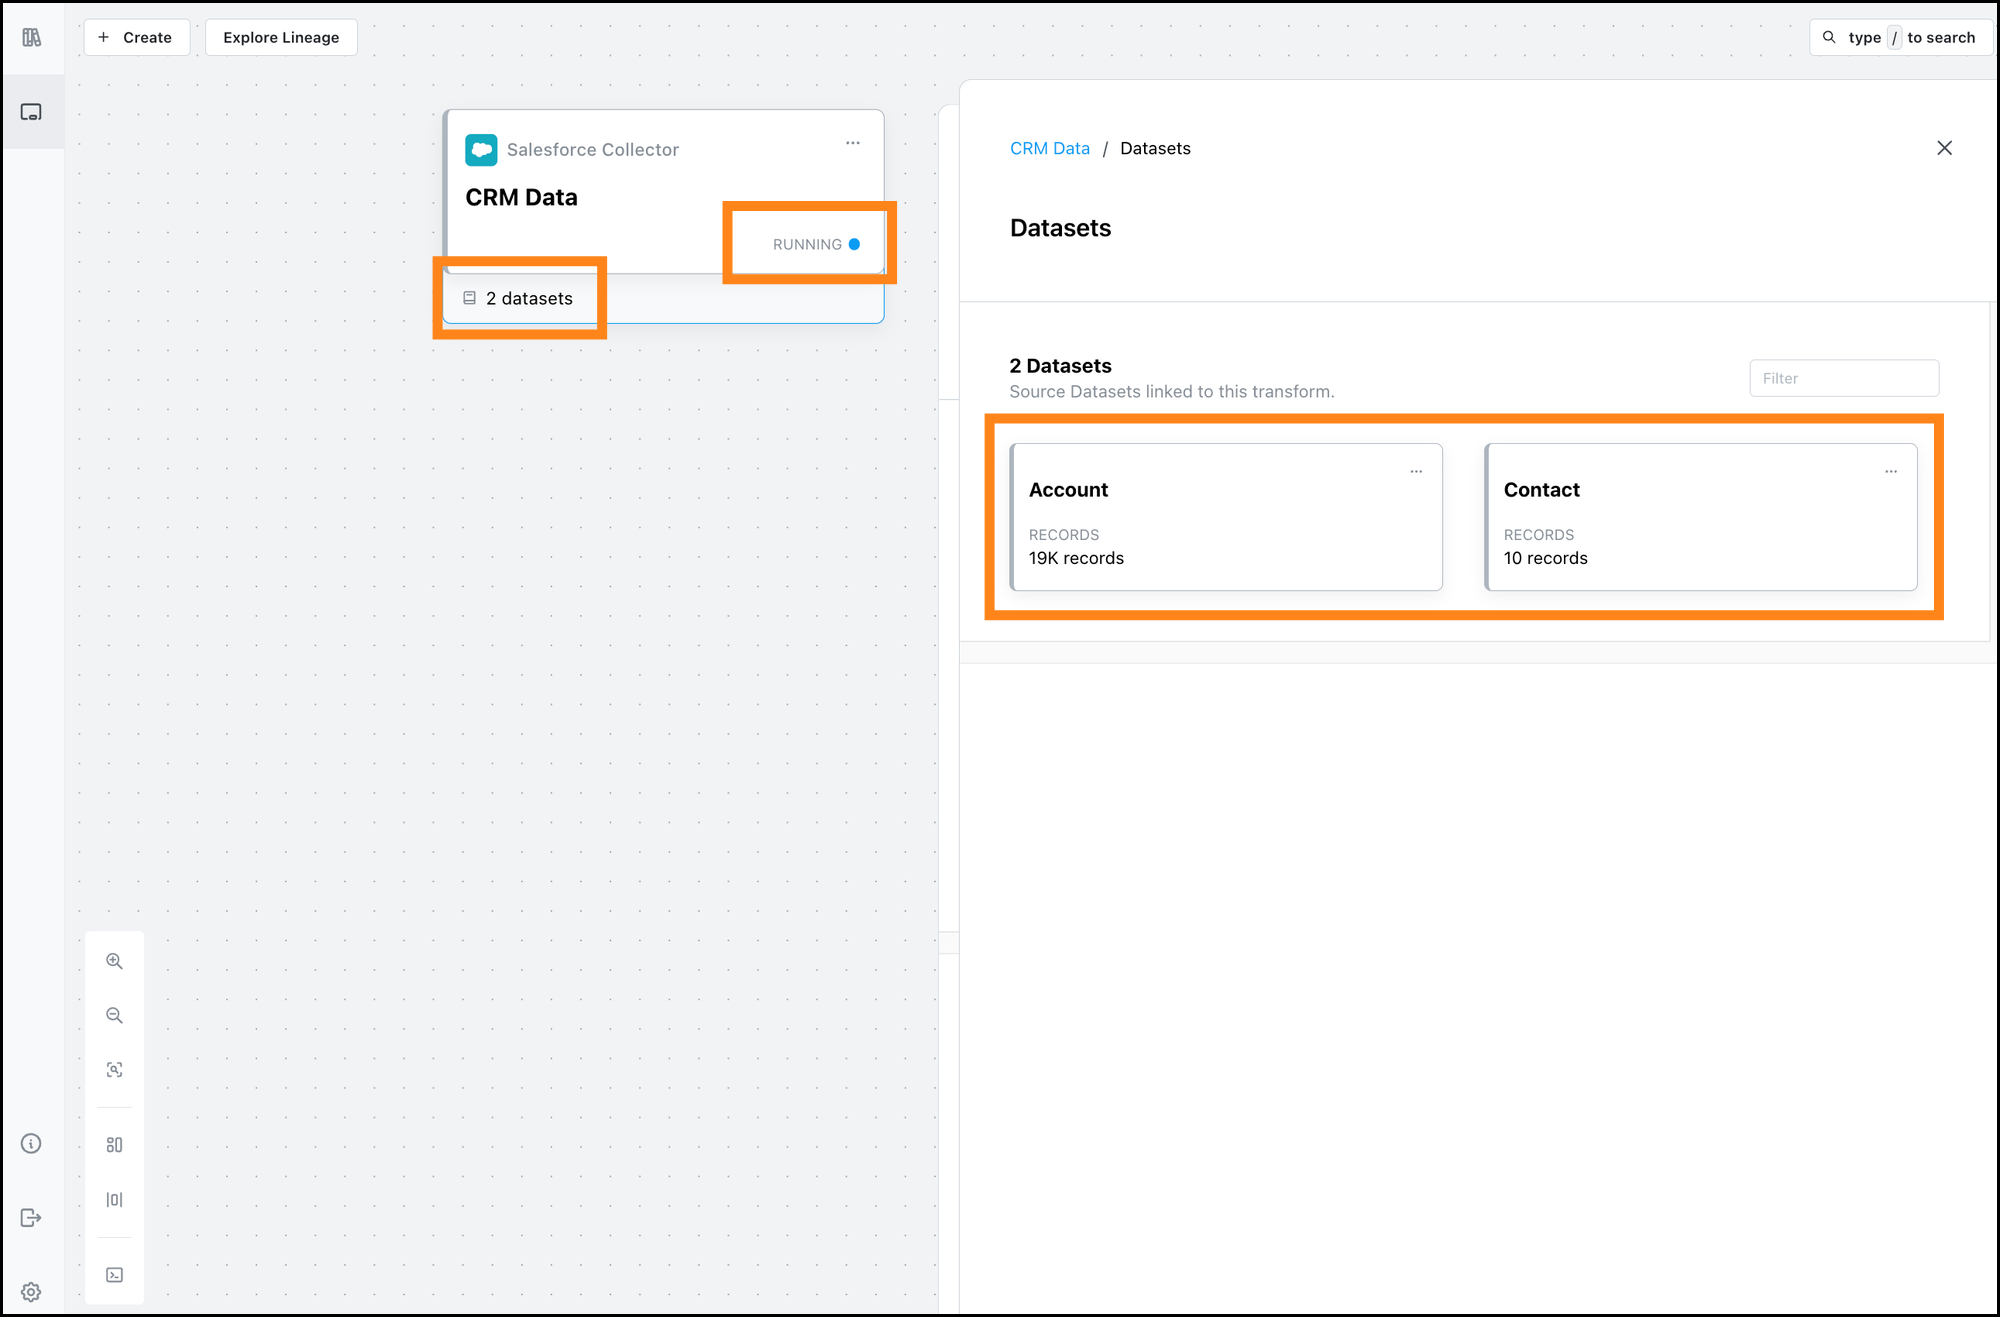Close the Datasets side panel
The height and width of the screenshot is (1317, 2000).
point(1944,148)
